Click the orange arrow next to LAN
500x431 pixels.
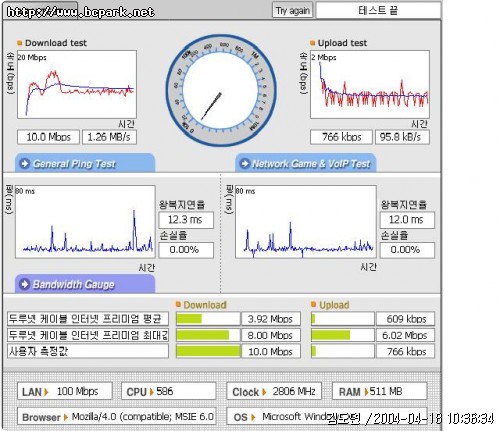(46, 392)
